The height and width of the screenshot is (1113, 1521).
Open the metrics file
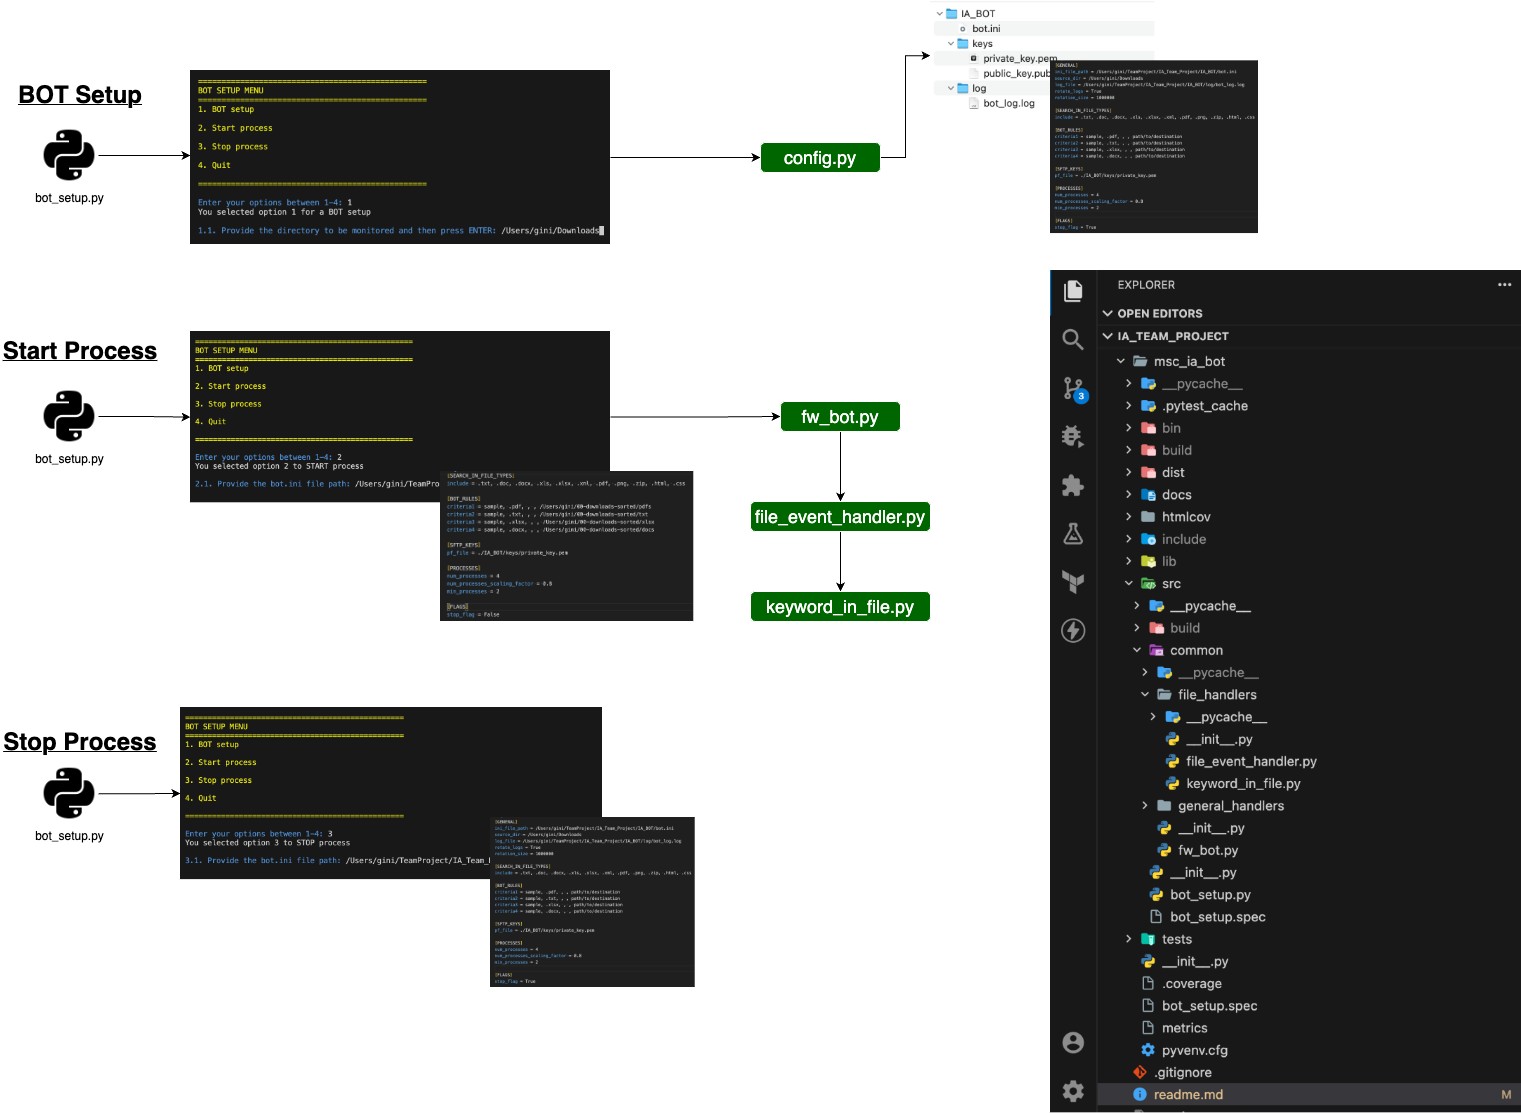coord(1184,1028)
